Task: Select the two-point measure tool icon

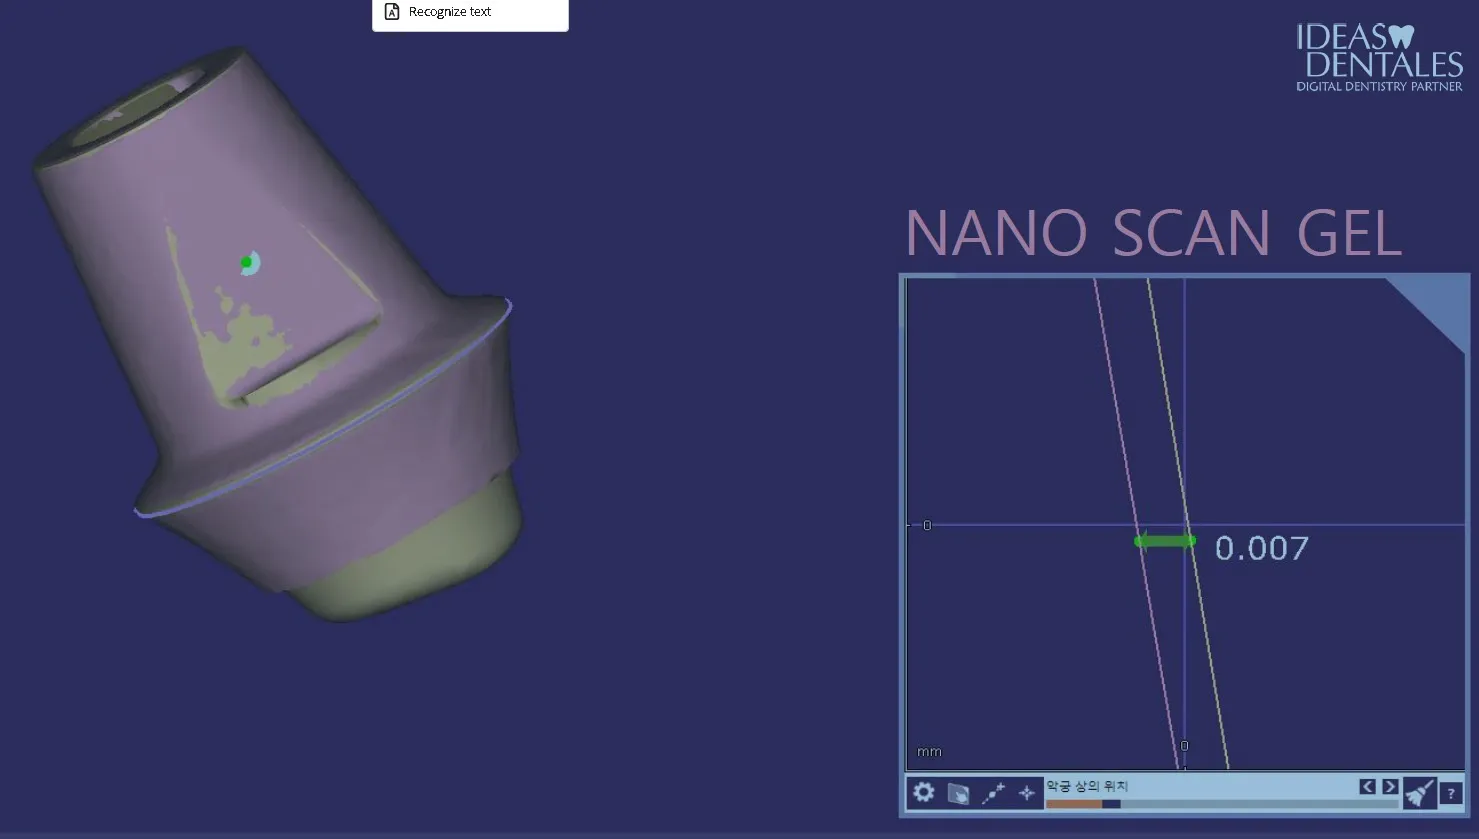Action: pyautogui.click(x=993, y=794)
